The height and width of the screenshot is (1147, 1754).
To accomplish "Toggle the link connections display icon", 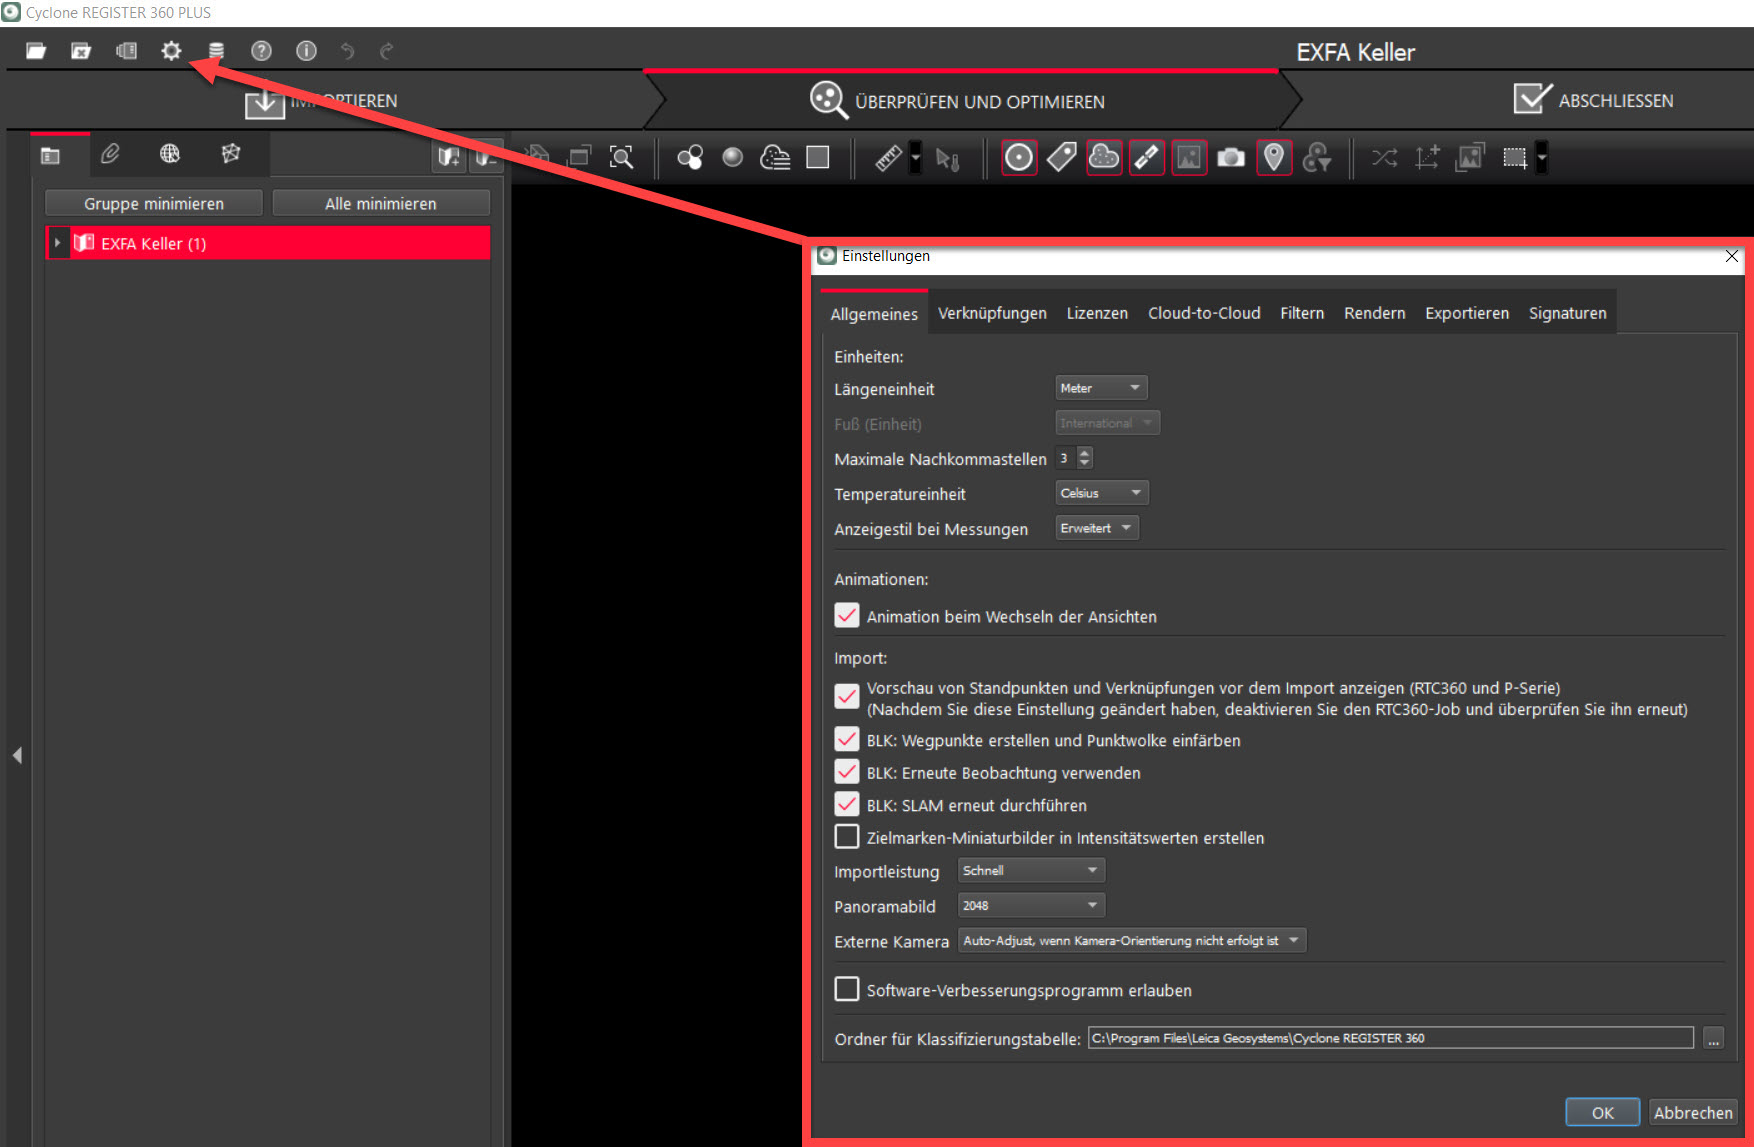I will coord(1147,157).
